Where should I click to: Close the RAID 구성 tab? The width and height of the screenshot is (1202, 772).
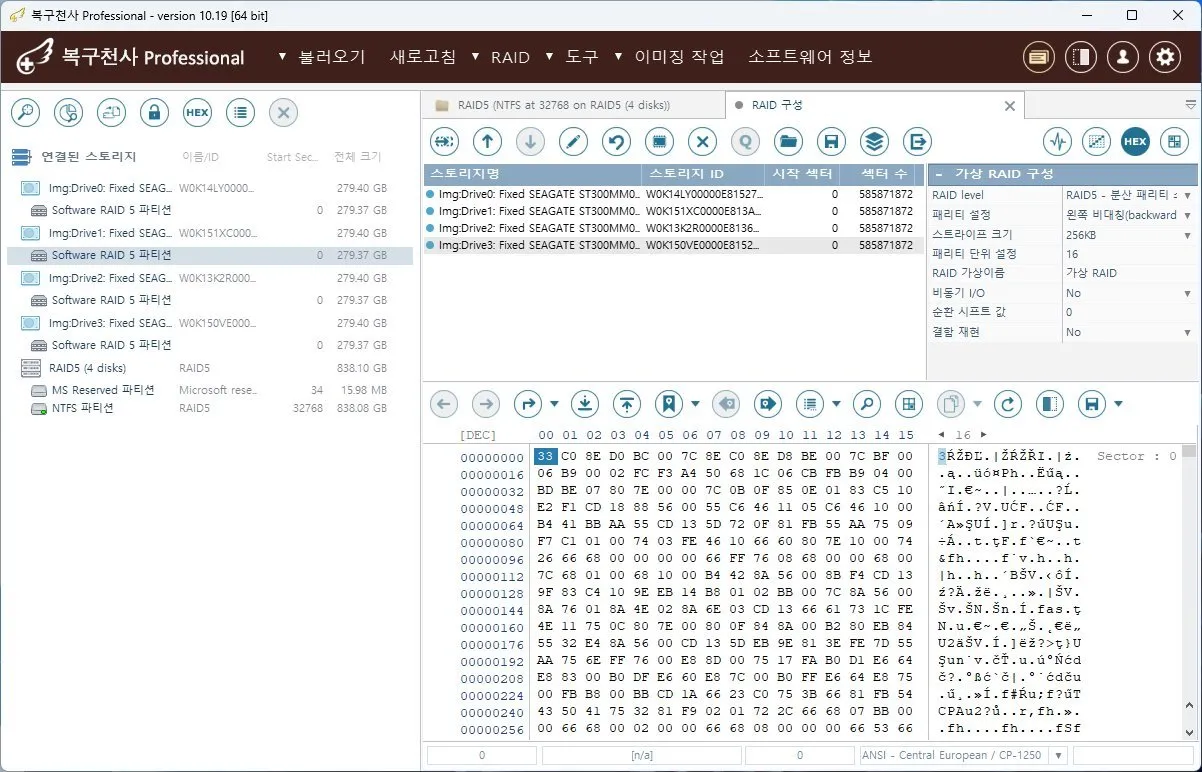point(1009,105)
